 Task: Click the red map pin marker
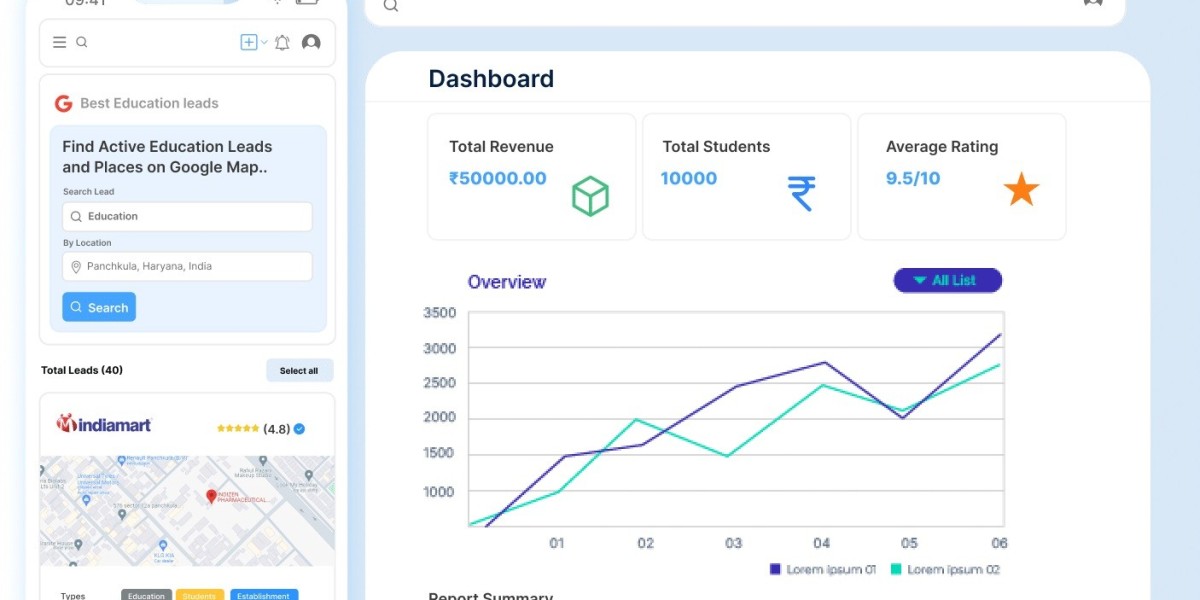(211, 496)
